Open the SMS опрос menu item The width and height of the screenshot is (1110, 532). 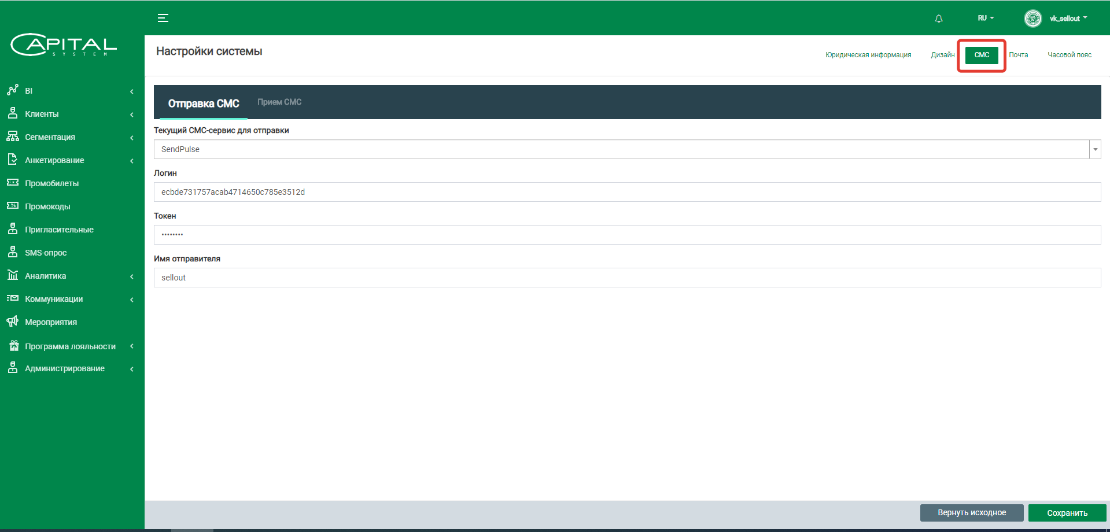[x=45, y=253]
